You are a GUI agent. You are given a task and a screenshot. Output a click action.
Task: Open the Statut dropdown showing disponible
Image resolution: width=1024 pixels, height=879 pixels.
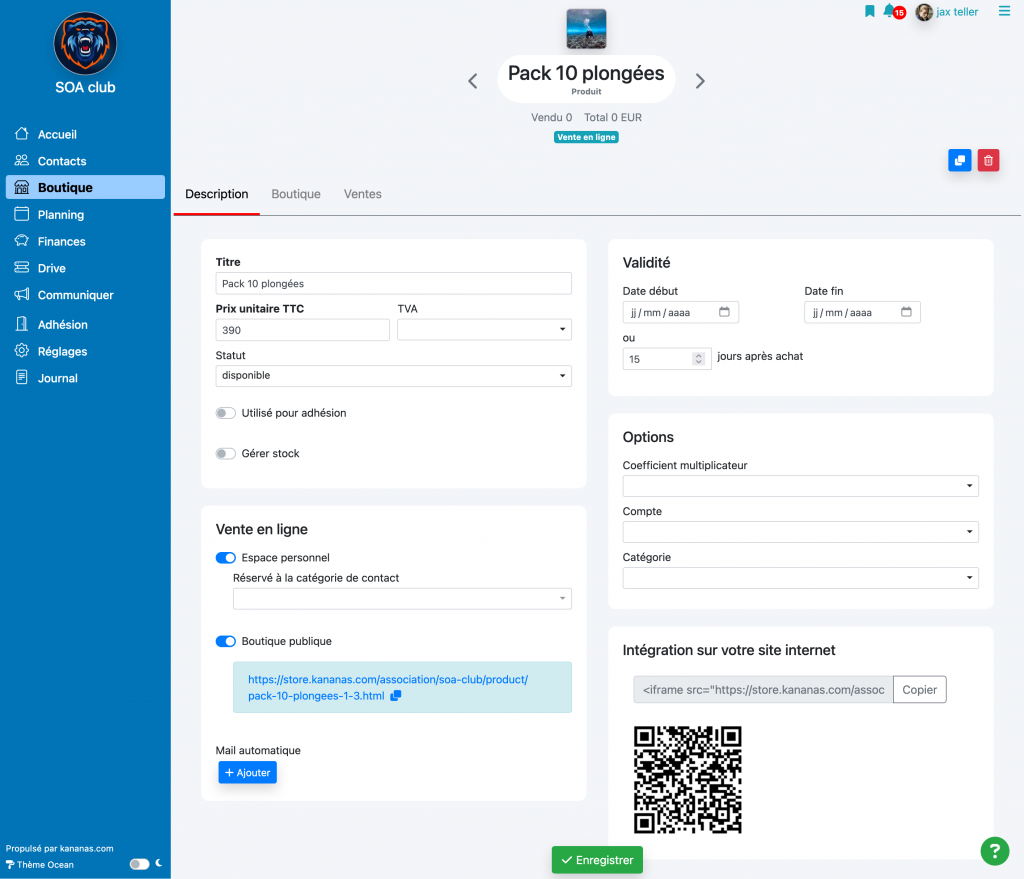(x=393, y=376)
